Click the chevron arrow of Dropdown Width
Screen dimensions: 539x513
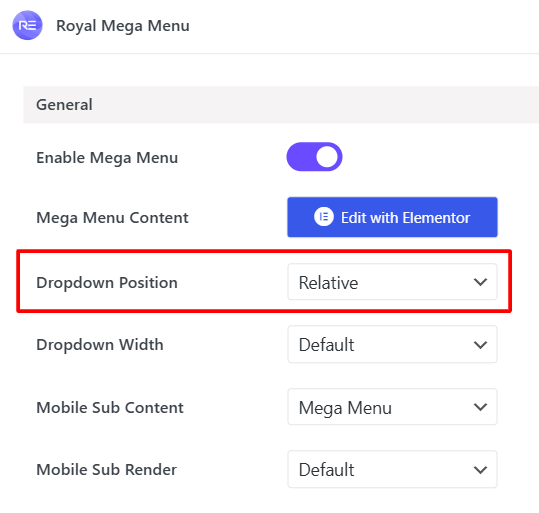coord(480,345)
